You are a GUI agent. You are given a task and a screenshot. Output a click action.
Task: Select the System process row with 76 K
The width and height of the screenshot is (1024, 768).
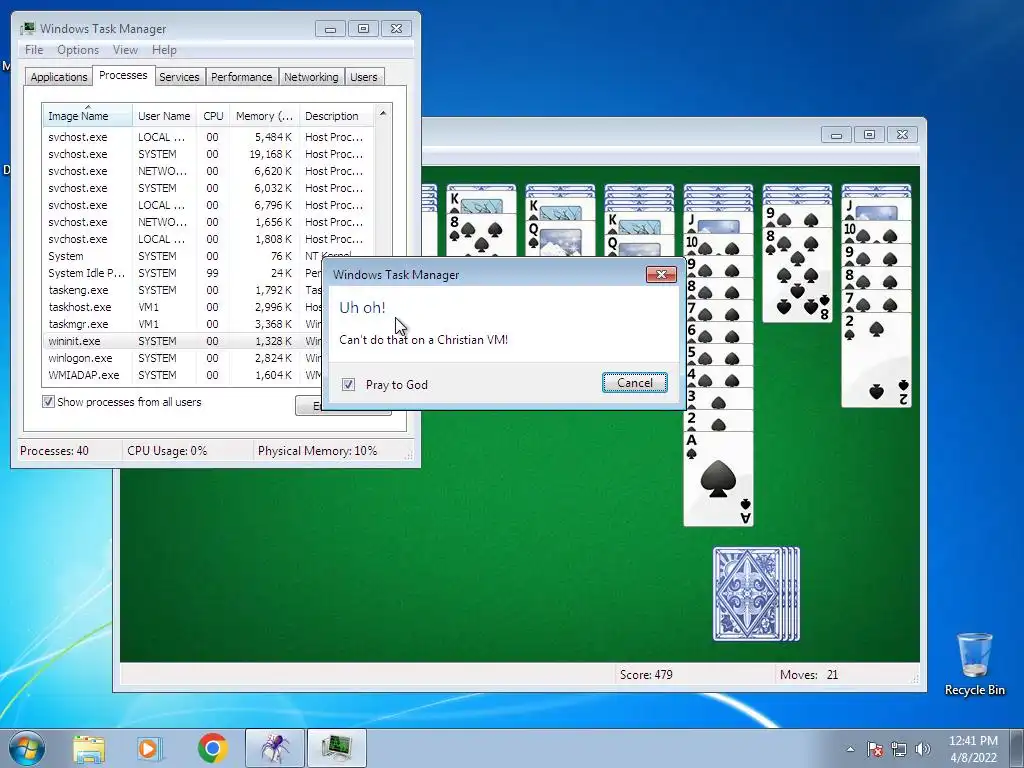[x=209, y=256]
